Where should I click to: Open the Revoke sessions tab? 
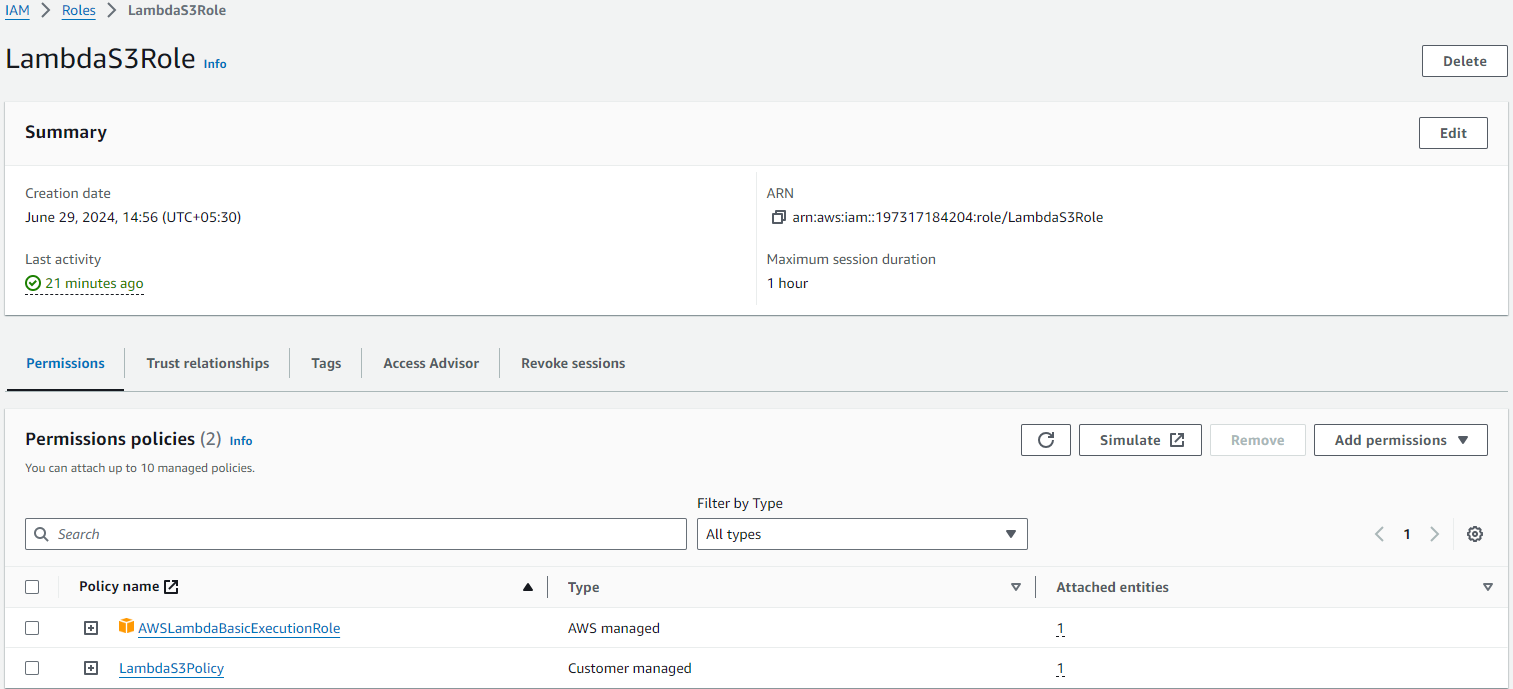point(572,363)
